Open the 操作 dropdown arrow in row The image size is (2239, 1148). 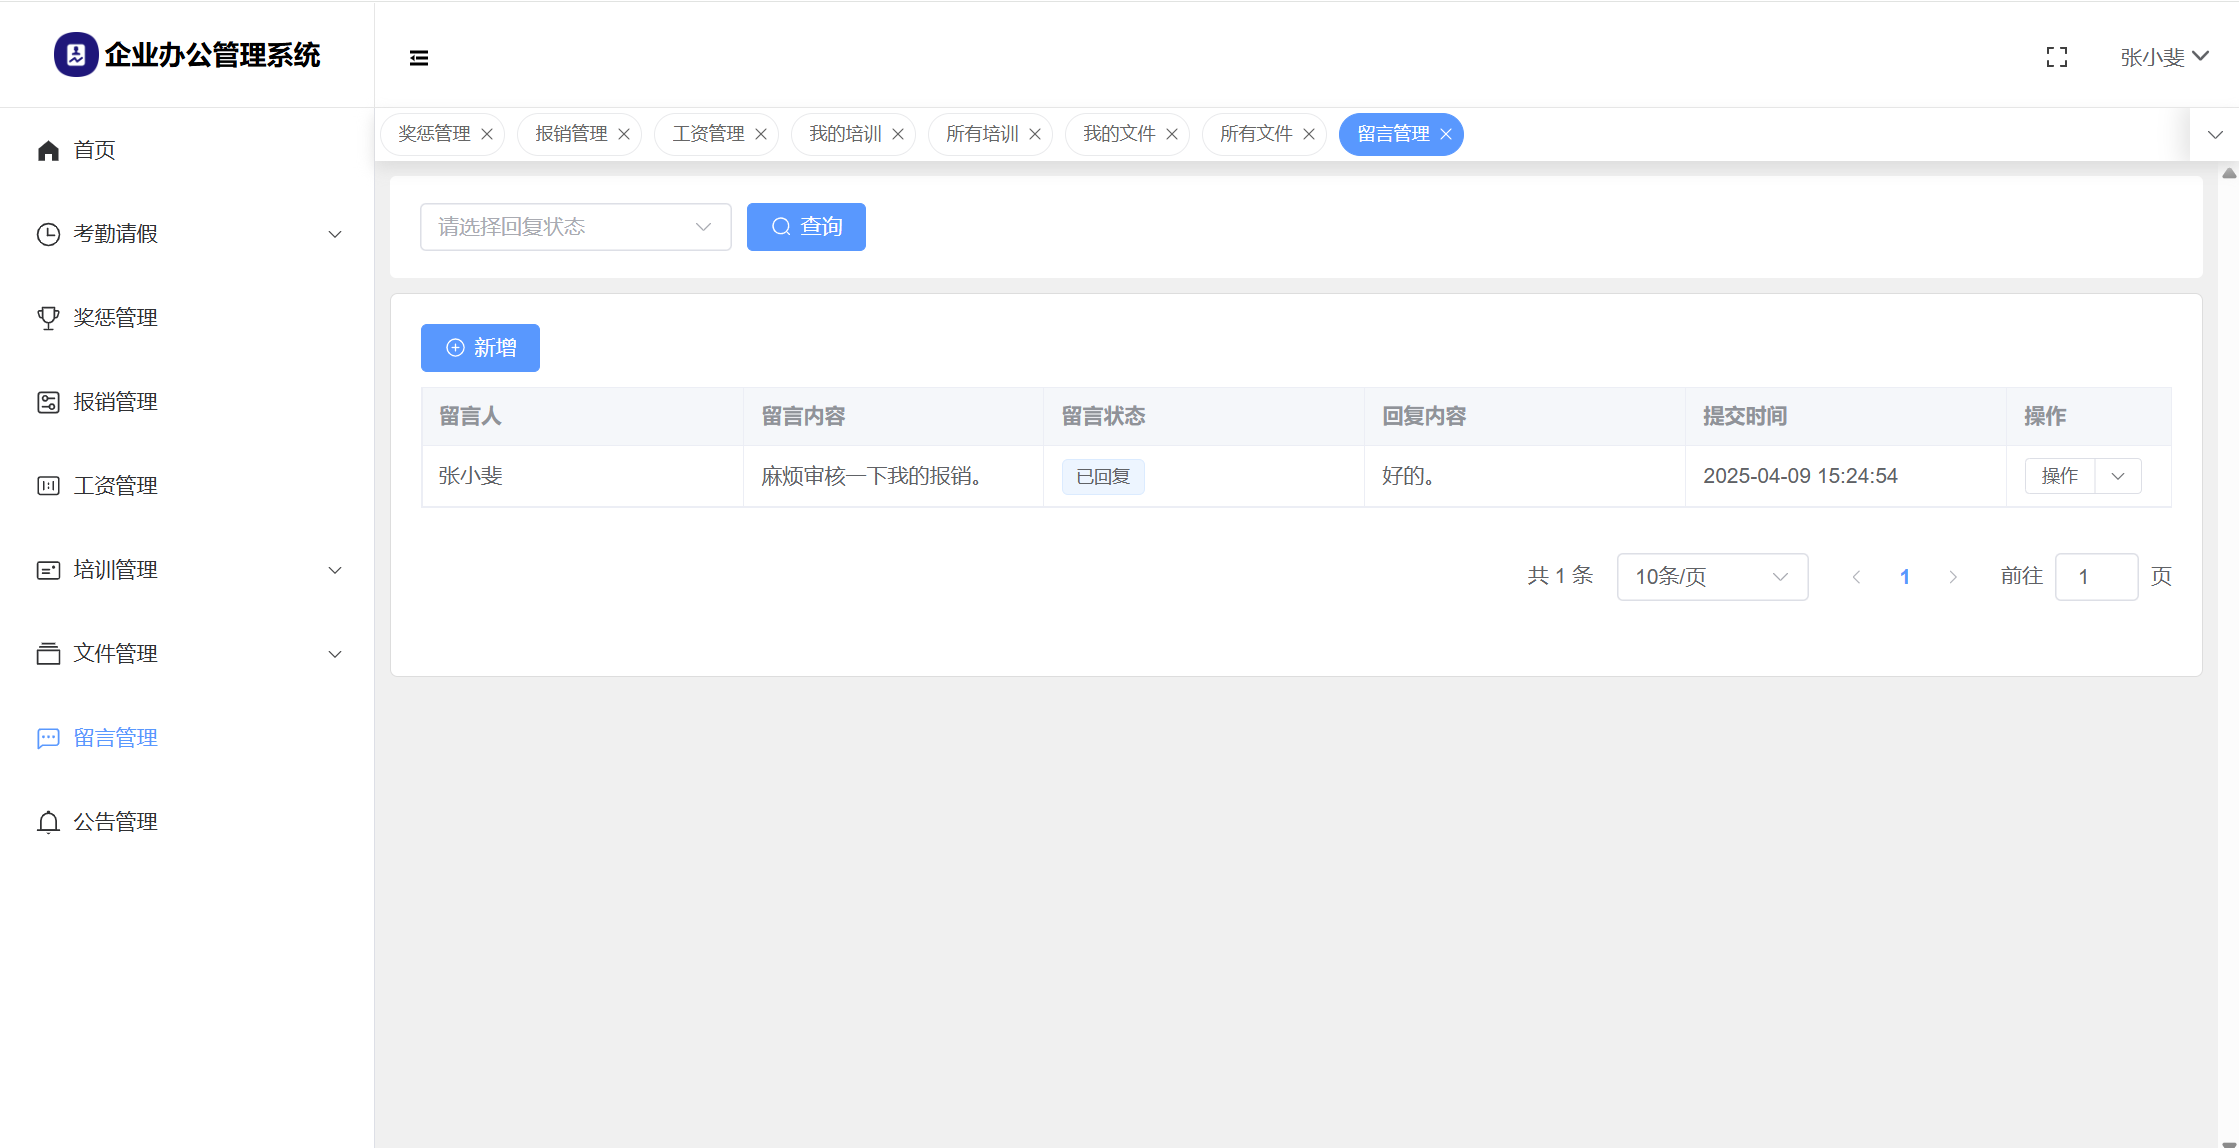tap(2118, 476)
